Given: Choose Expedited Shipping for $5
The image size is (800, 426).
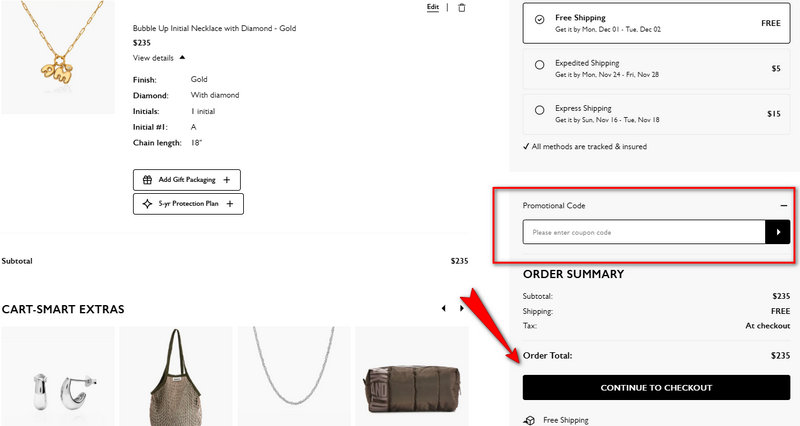Looking at the screenshot, I should point(540,65).
